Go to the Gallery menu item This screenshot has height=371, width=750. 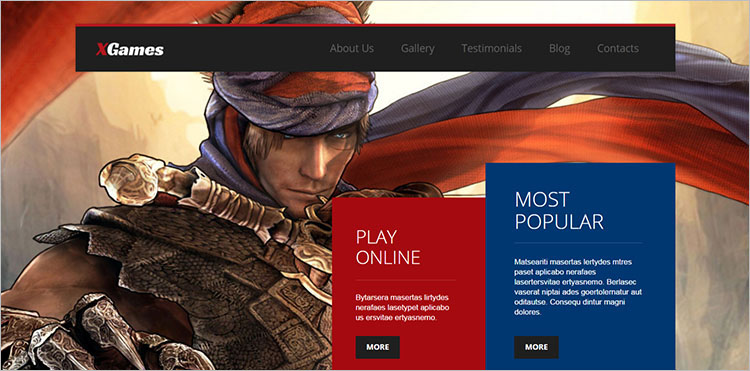pos(418,49)
